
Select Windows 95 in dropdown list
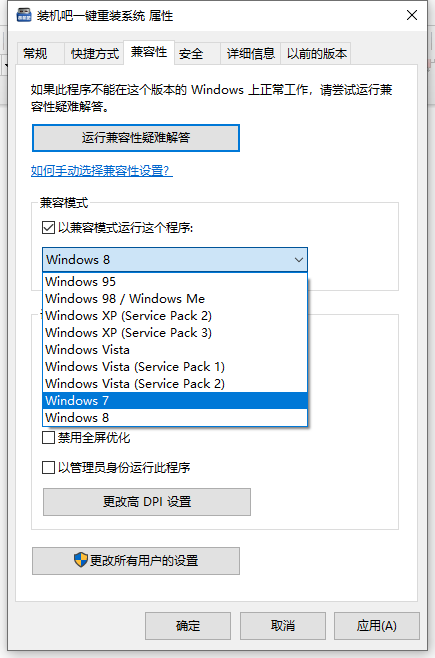(x=175, y=282)
